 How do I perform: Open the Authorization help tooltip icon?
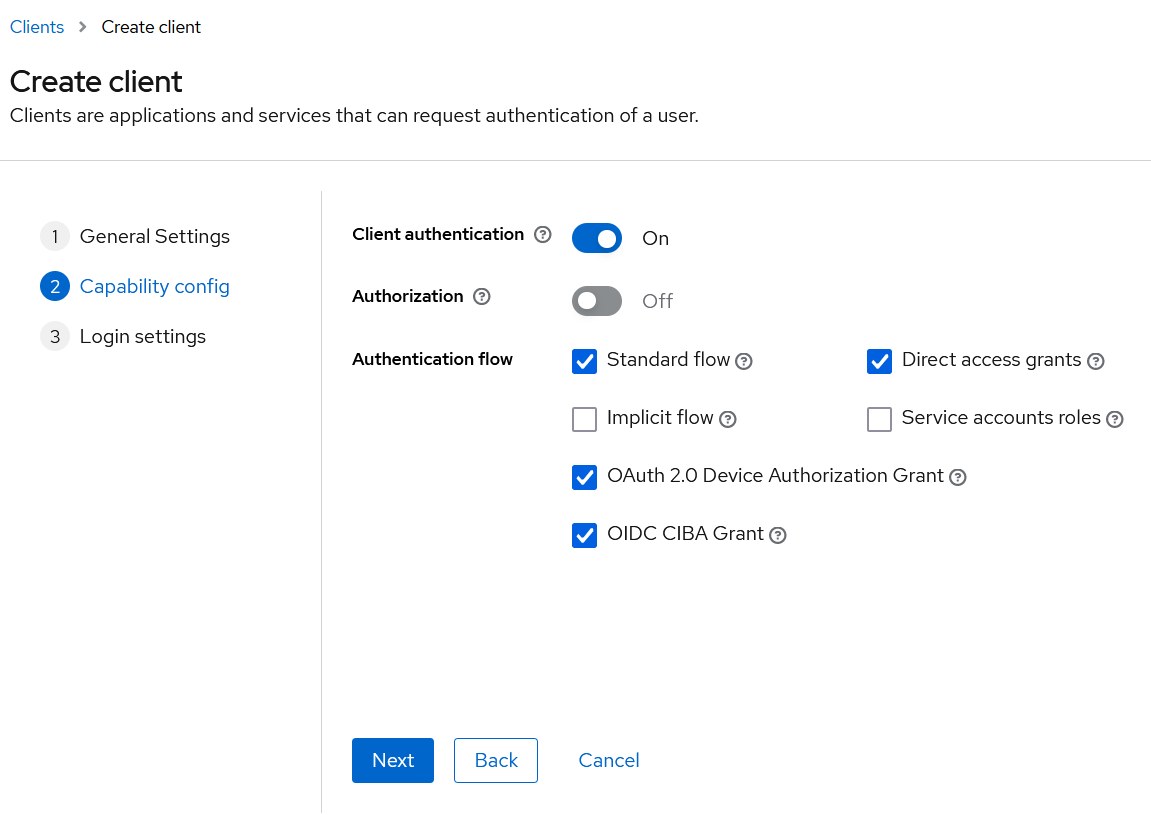click(x=482, y=297)
